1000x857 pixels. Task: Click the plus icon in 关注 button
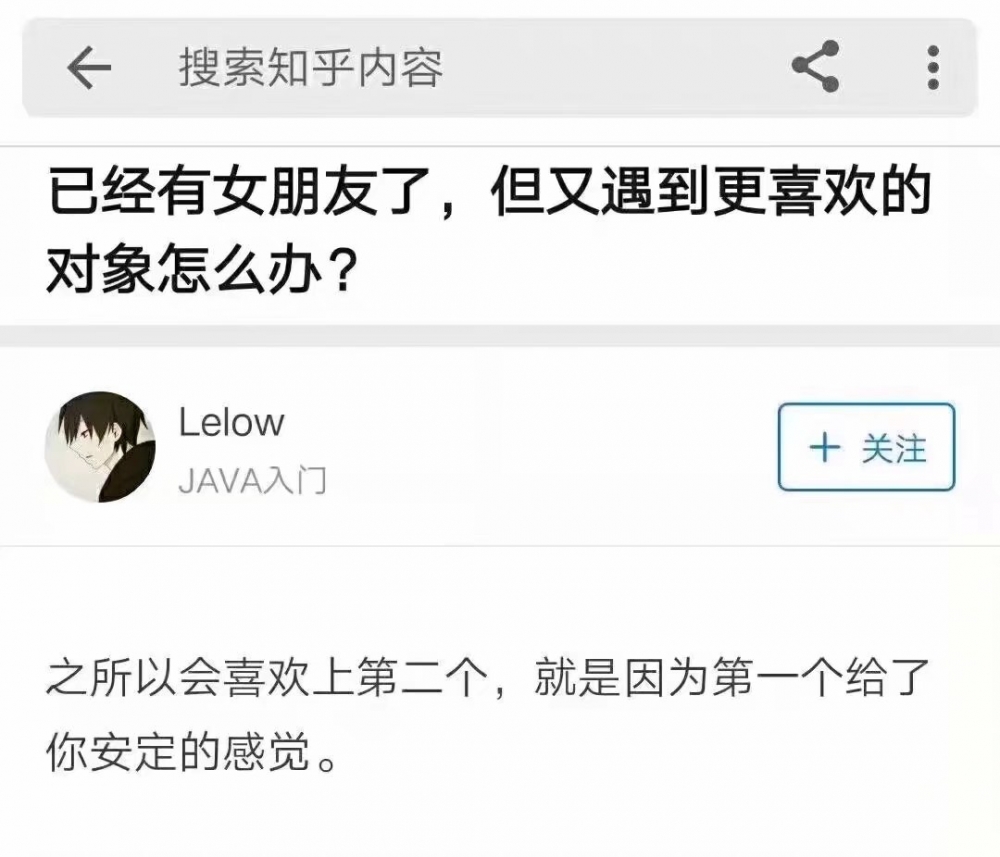pyautogui.click(x=825, y=447)
